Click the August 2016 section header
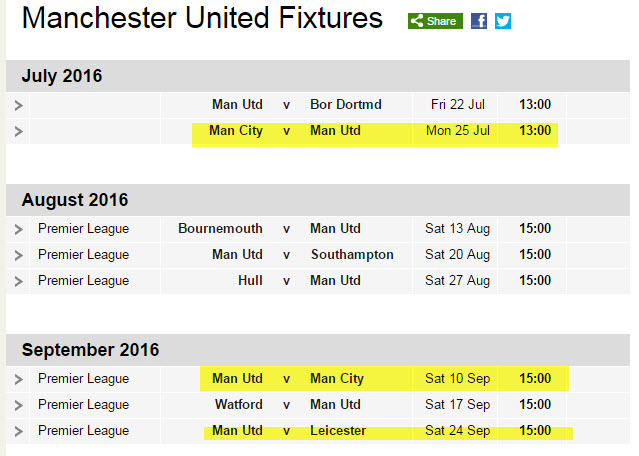Screen dimensions: 639x456 318,200
